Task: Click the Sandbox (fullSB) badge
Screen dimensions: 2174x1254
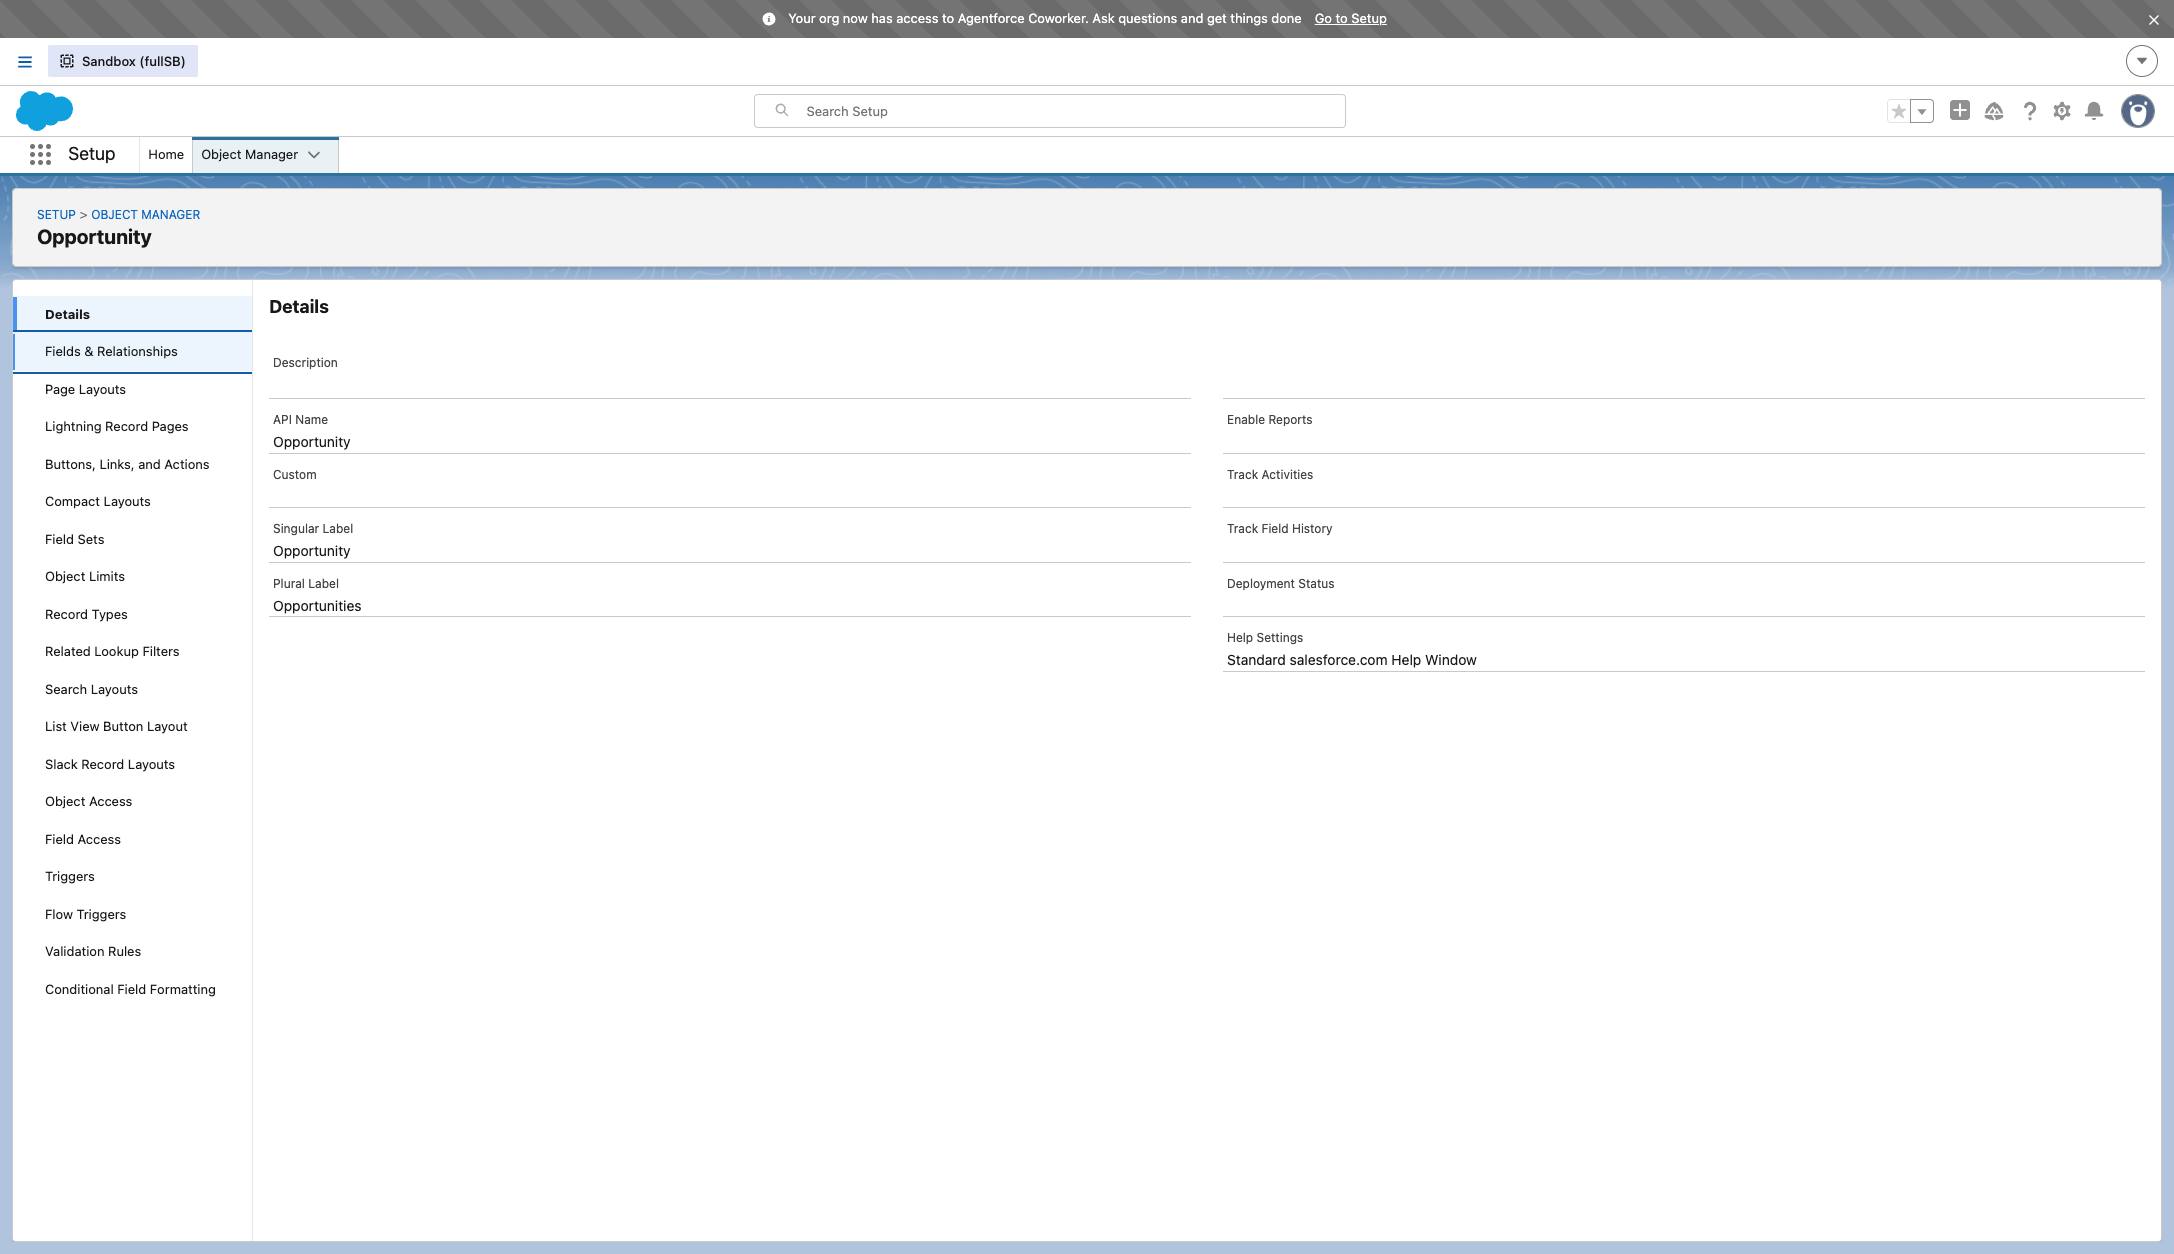Action: 123,61
